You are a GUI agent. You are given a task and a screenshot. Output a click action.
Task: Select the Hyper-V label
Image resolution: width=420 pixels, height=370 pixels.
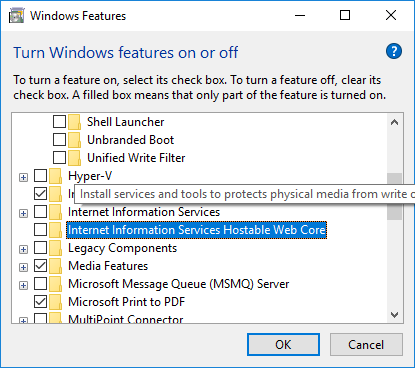coord(90,176)
